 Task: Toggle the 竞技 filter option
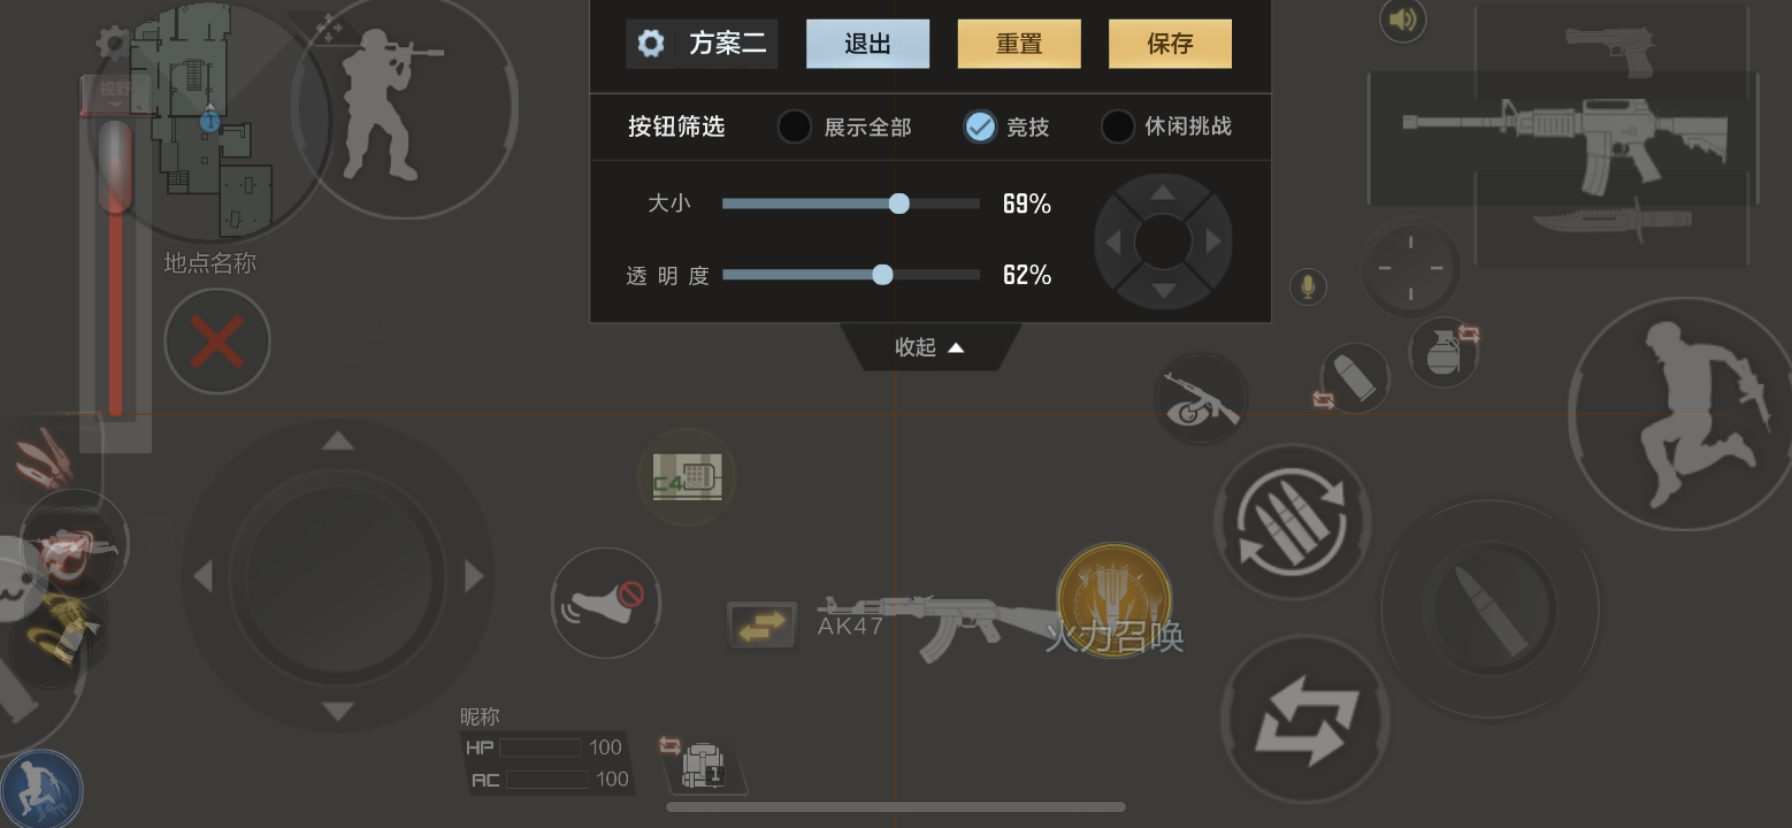pyautogui.click(x=1006, y=127)
